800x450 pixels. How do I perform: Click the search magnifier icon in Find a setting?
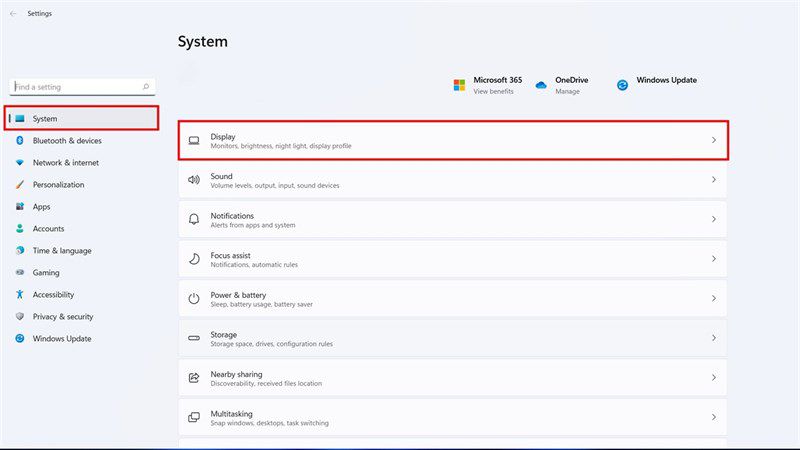(146, 87)
